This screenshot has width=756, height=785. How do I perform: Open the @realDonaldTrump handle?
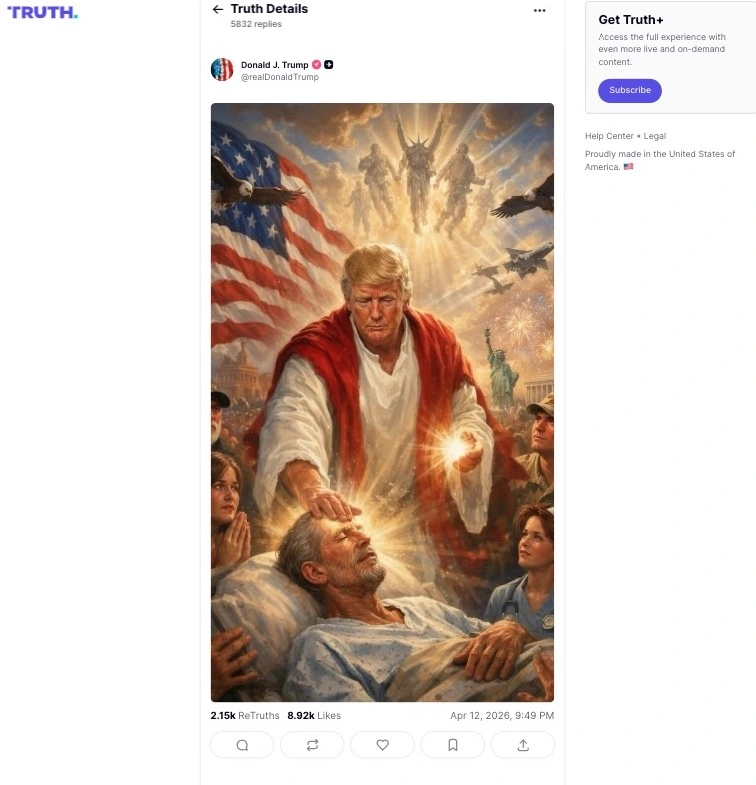click(x=279, y=77)
